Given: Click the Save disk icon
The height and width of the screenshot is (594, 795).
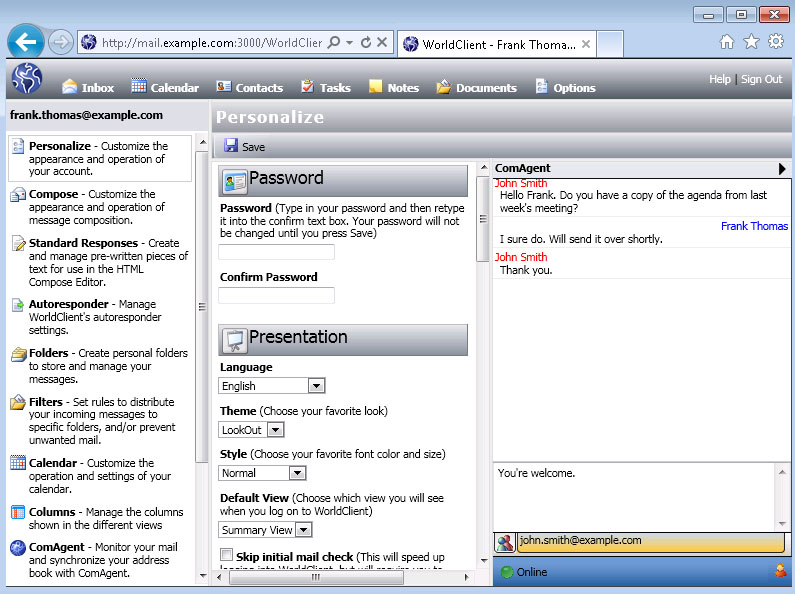Looking at the screenshot, I should (x=231, y=146).
